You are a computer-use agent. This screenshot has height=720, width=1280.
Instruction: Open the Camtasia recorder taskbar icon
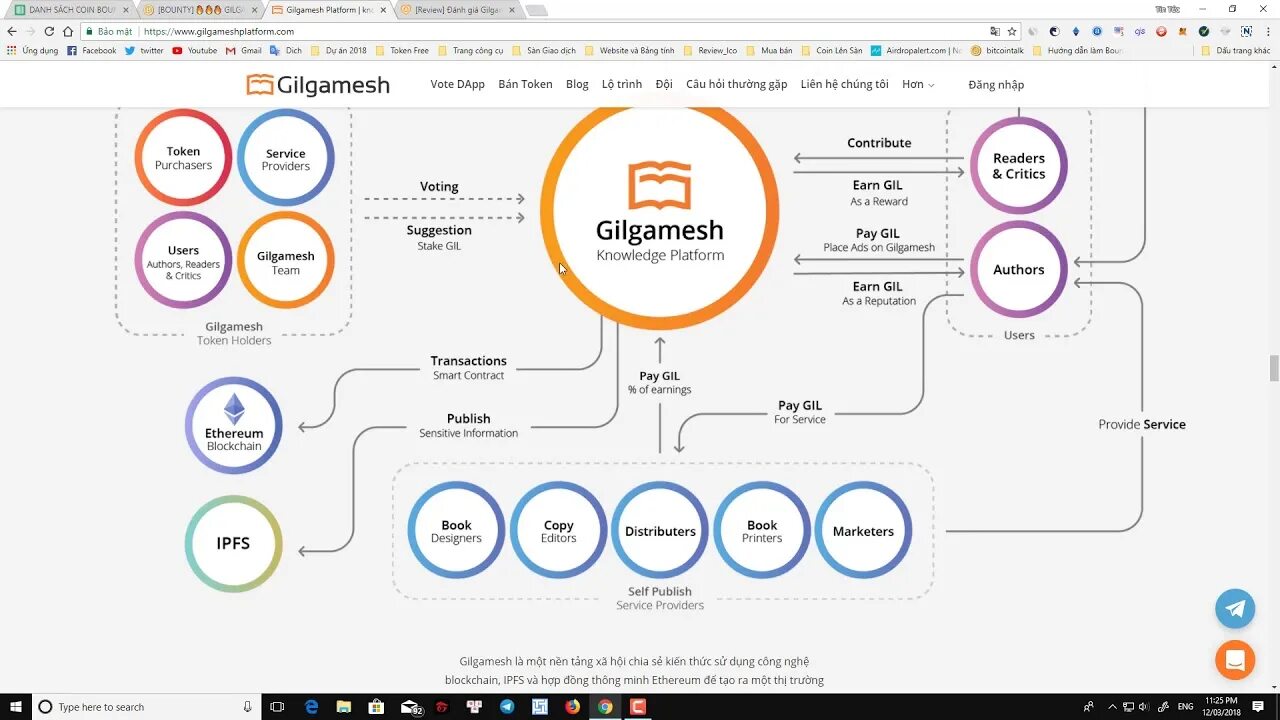coord(637,707)
